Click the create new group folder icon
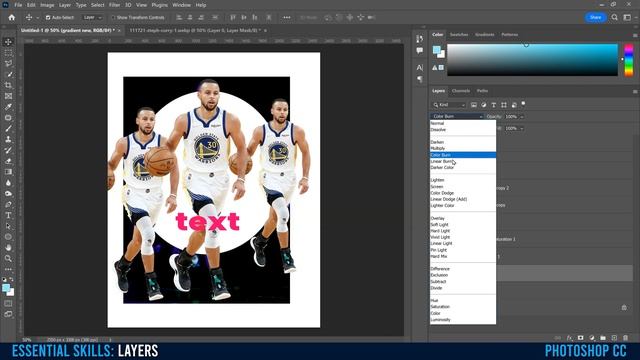The height and width of the screenshot is (360, 640). (x=603, y=338)
